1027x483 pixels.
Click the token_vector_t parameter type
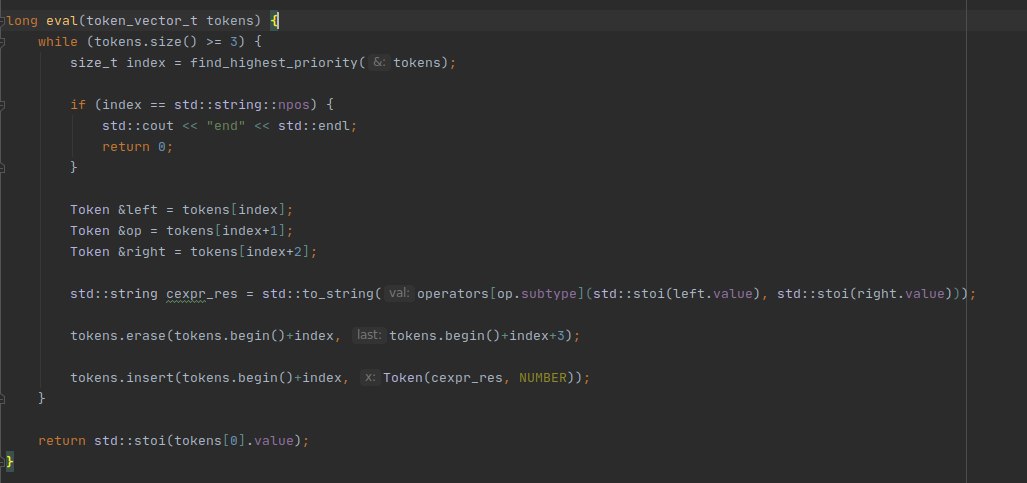[x=142, y=21]
